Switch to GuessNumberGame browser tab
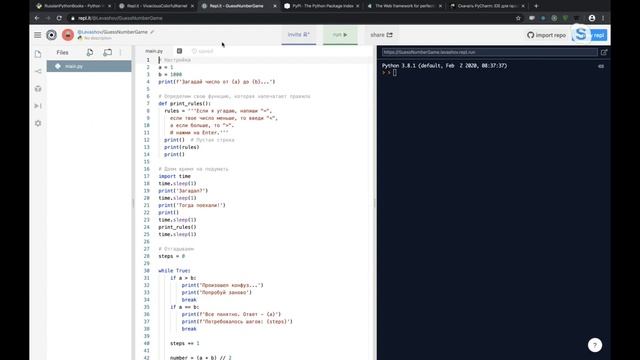Screen dimensions: 640x360 click(x=239, y=6)
